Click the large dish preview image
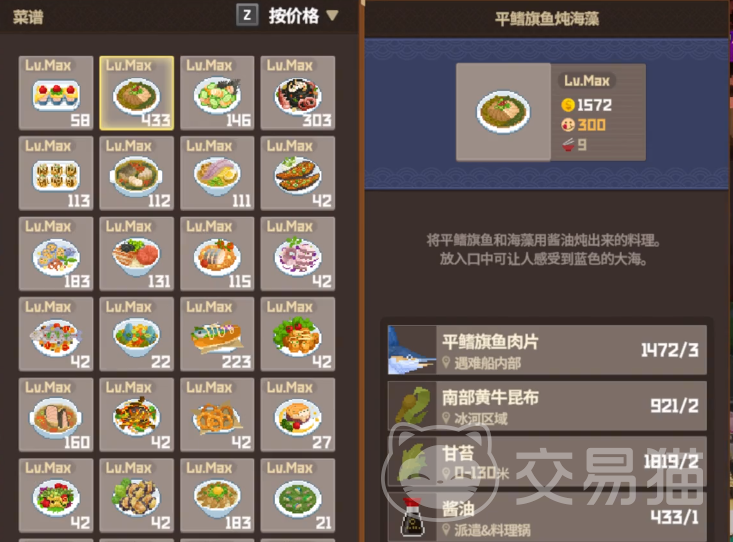The width and height of the screenshot is (733, 542). click(x=503, y=112)
